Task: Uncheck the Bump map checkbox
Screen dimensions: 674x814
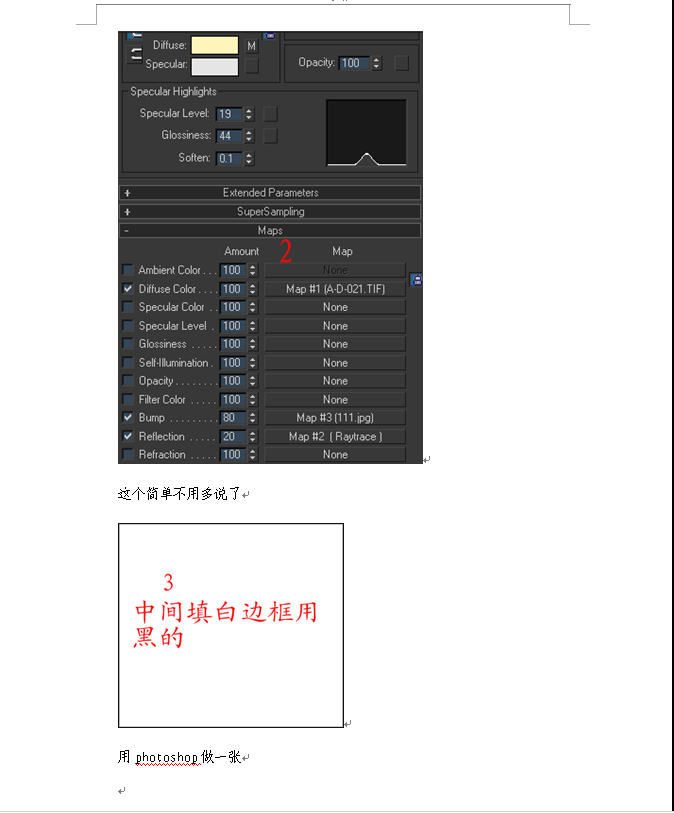Action: [128, 417]
